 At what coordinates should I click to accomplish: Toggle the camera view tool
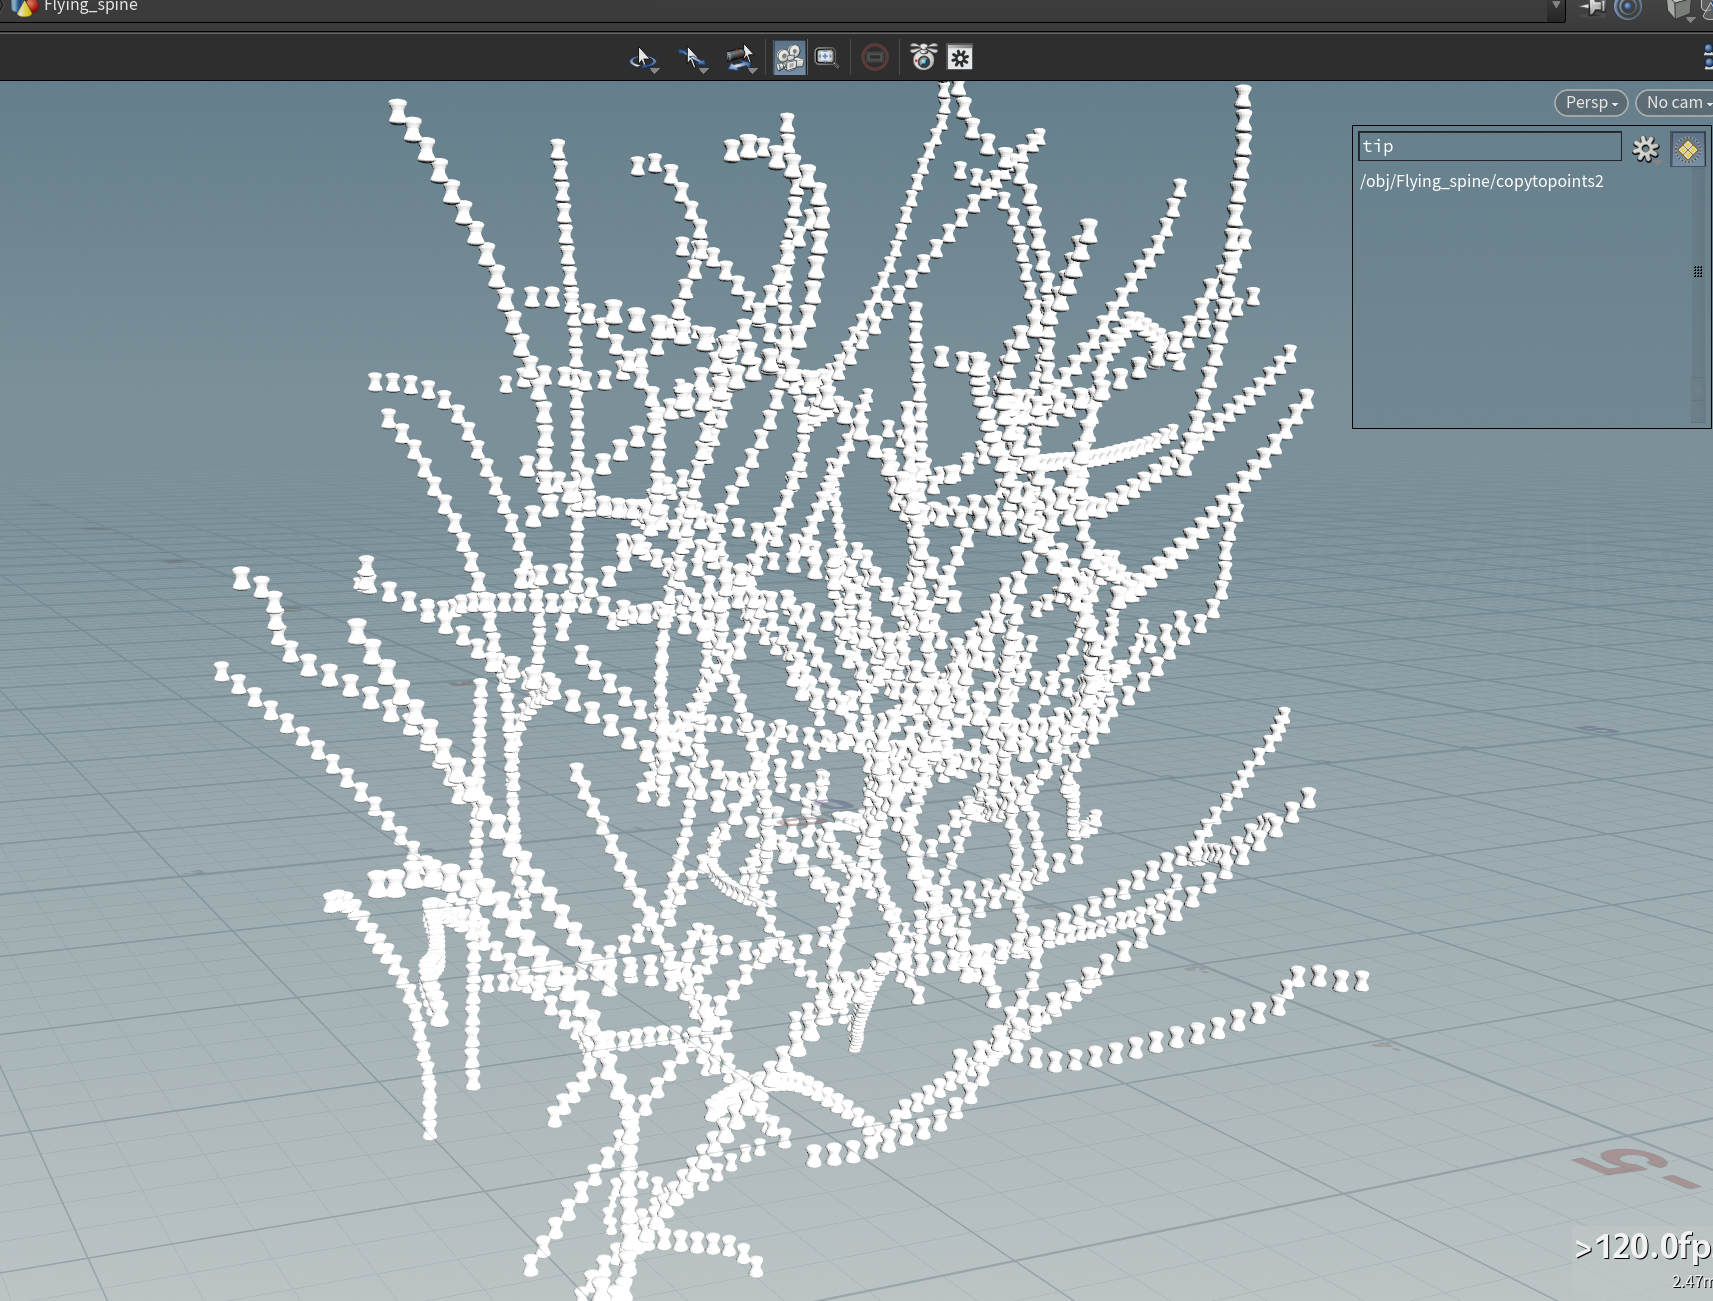coord(789,58)
